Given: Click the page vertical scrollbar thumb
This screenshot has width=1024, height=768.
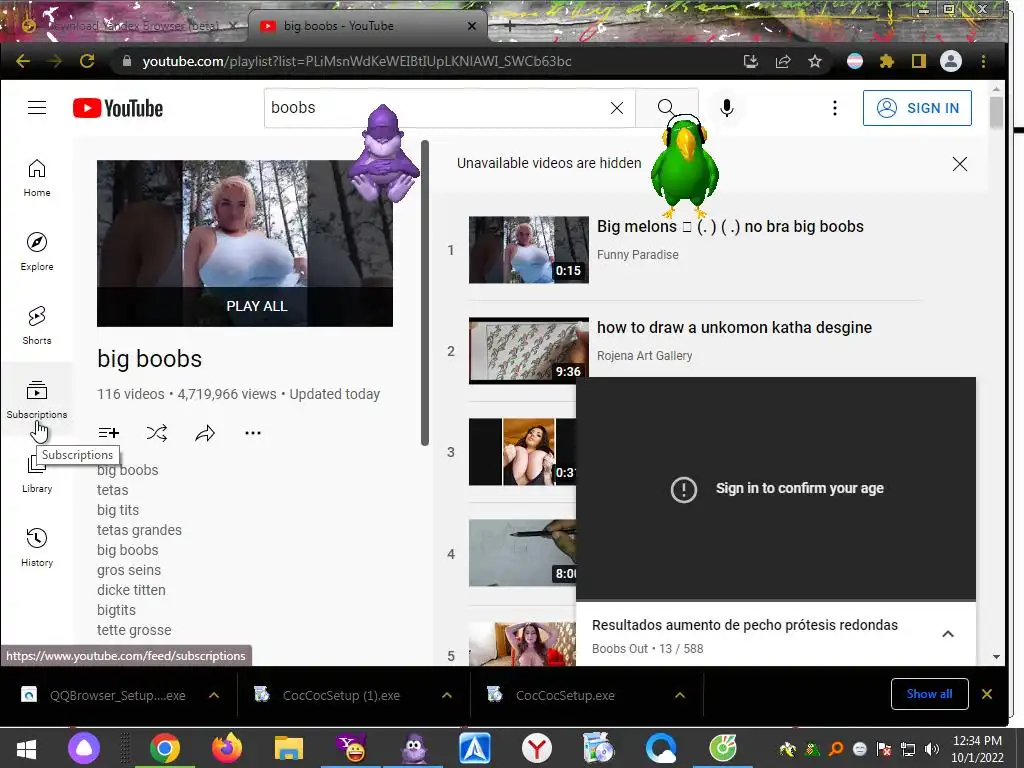Looking at the screenshot, I should click(x=996, y=112).
